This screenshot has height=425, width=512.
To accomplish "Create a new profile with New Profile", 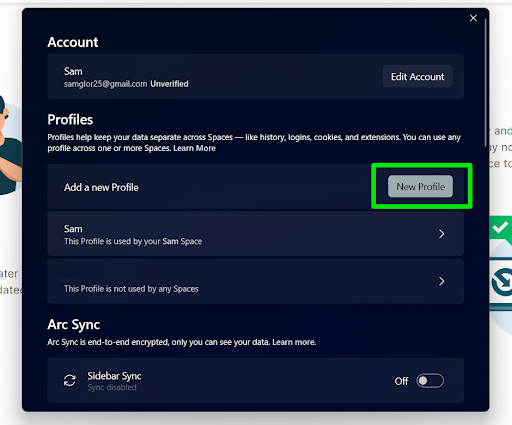I will pyautogui.click(x=420, y=186).
